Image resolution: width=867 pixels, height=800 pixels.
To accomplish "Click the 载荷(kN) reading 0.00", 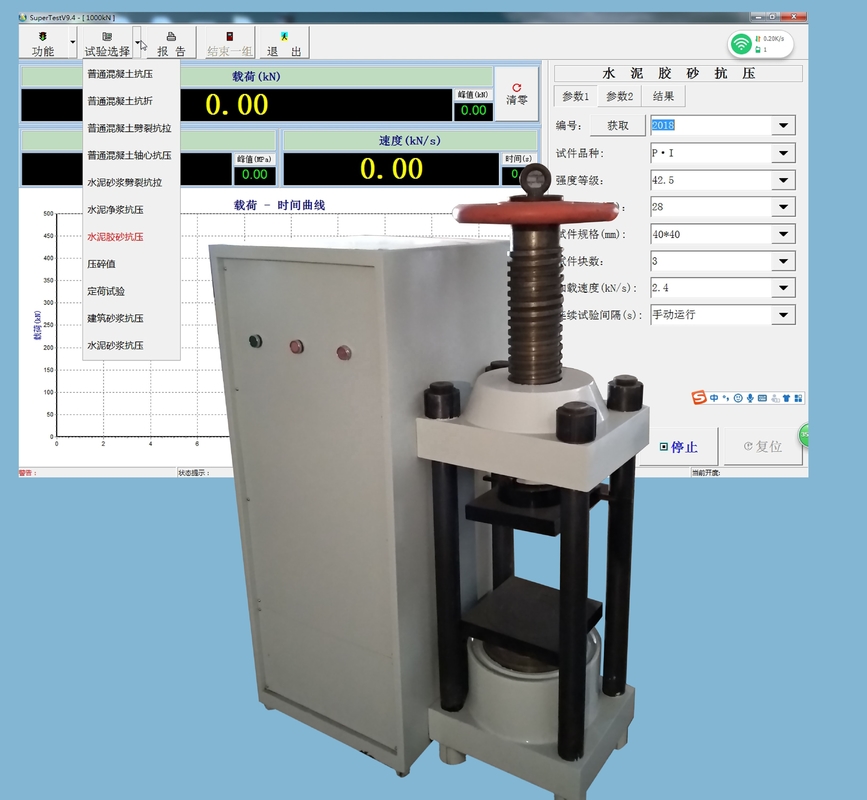I will pyautogui.click(x=237, y=104).
